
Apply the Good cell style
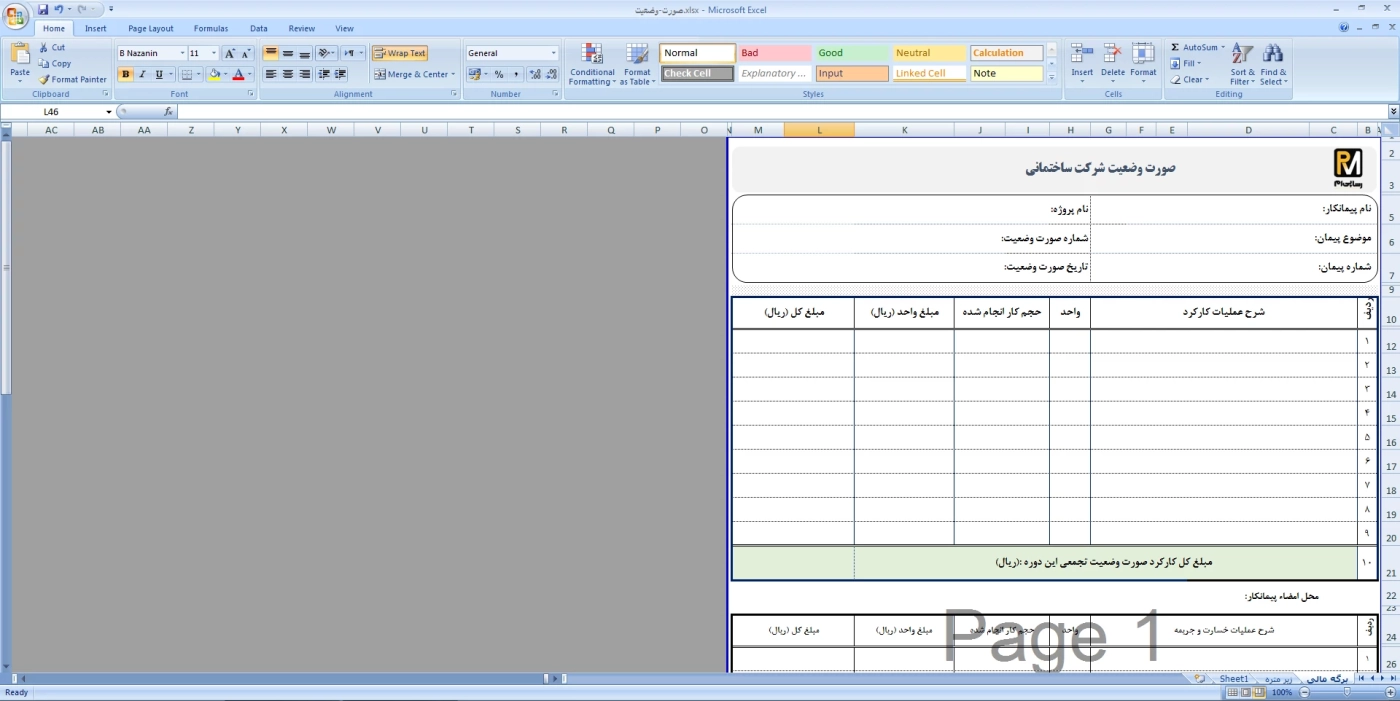pos(851,53)
